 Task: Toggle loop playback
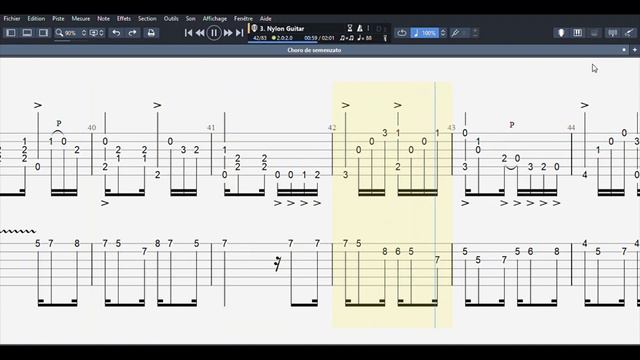pyautogui.click(x=402, y=33)
